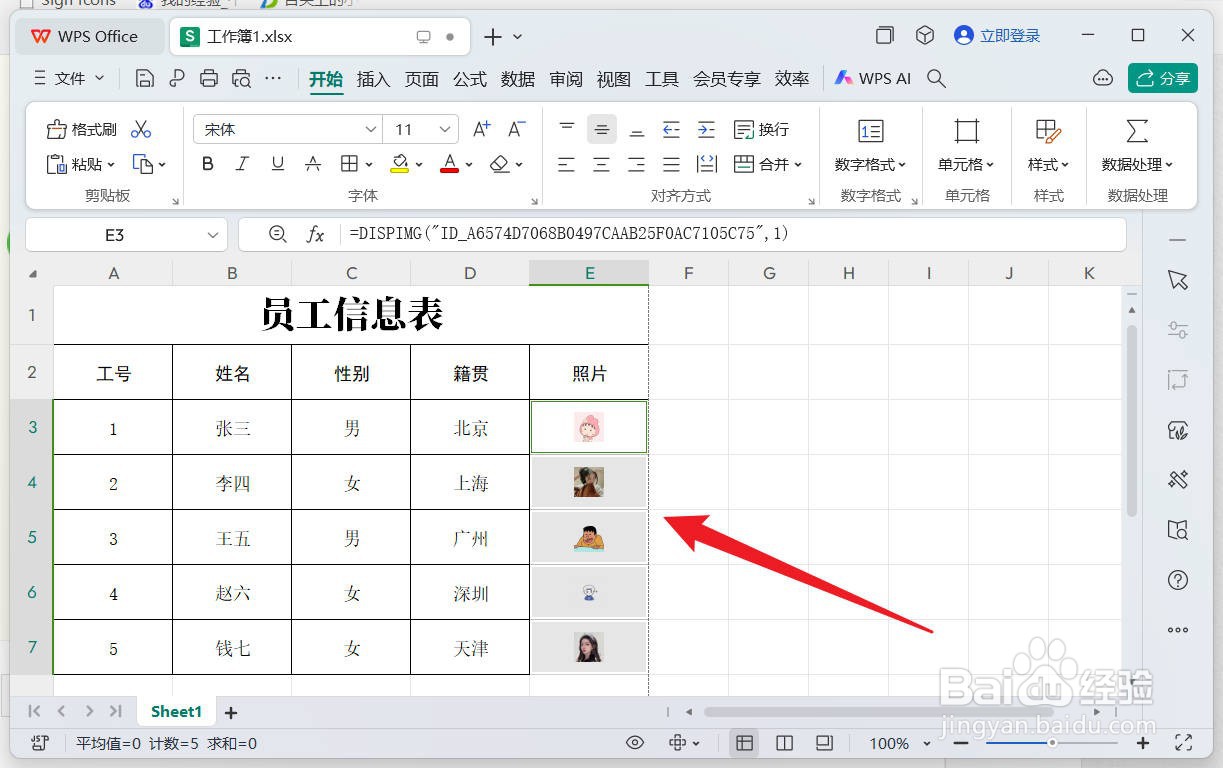Switch to the 公式 (Formulas) tab
1223x768 pixels.
470,79
